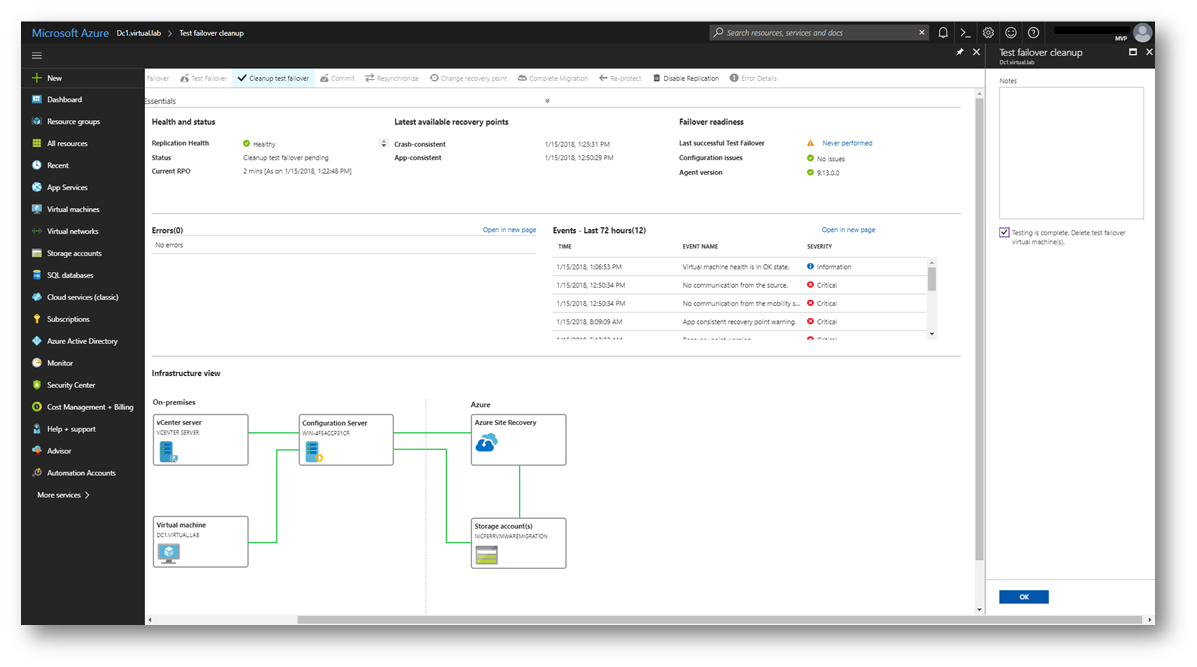This screenshot has width=1197, height=667.
Task: Select Virtual machines in sidebar
Action: point(73,209)
